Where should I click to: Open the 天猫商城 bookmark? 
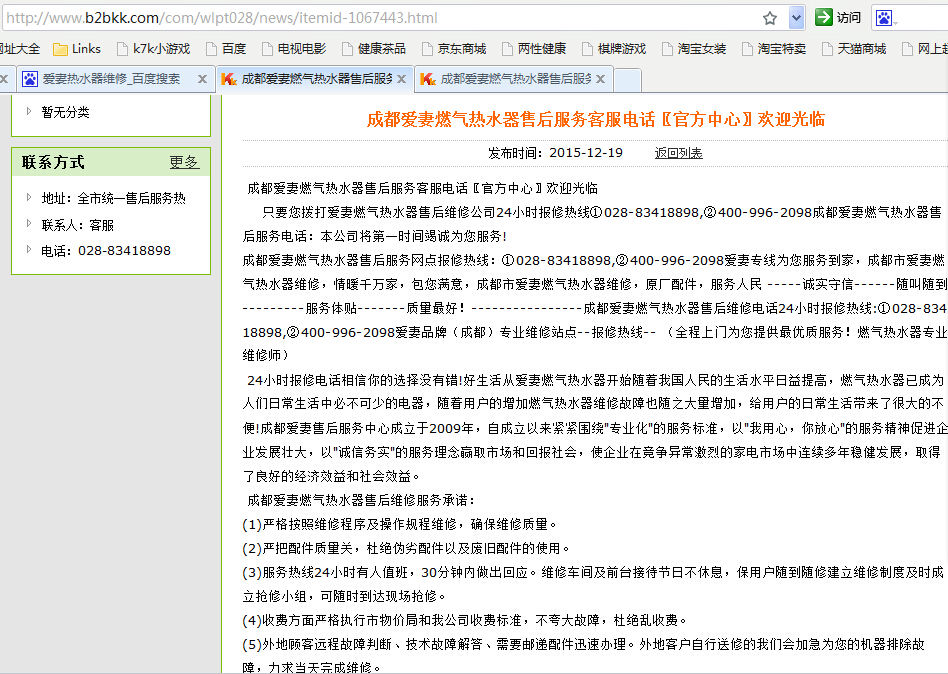coord(854,49)
